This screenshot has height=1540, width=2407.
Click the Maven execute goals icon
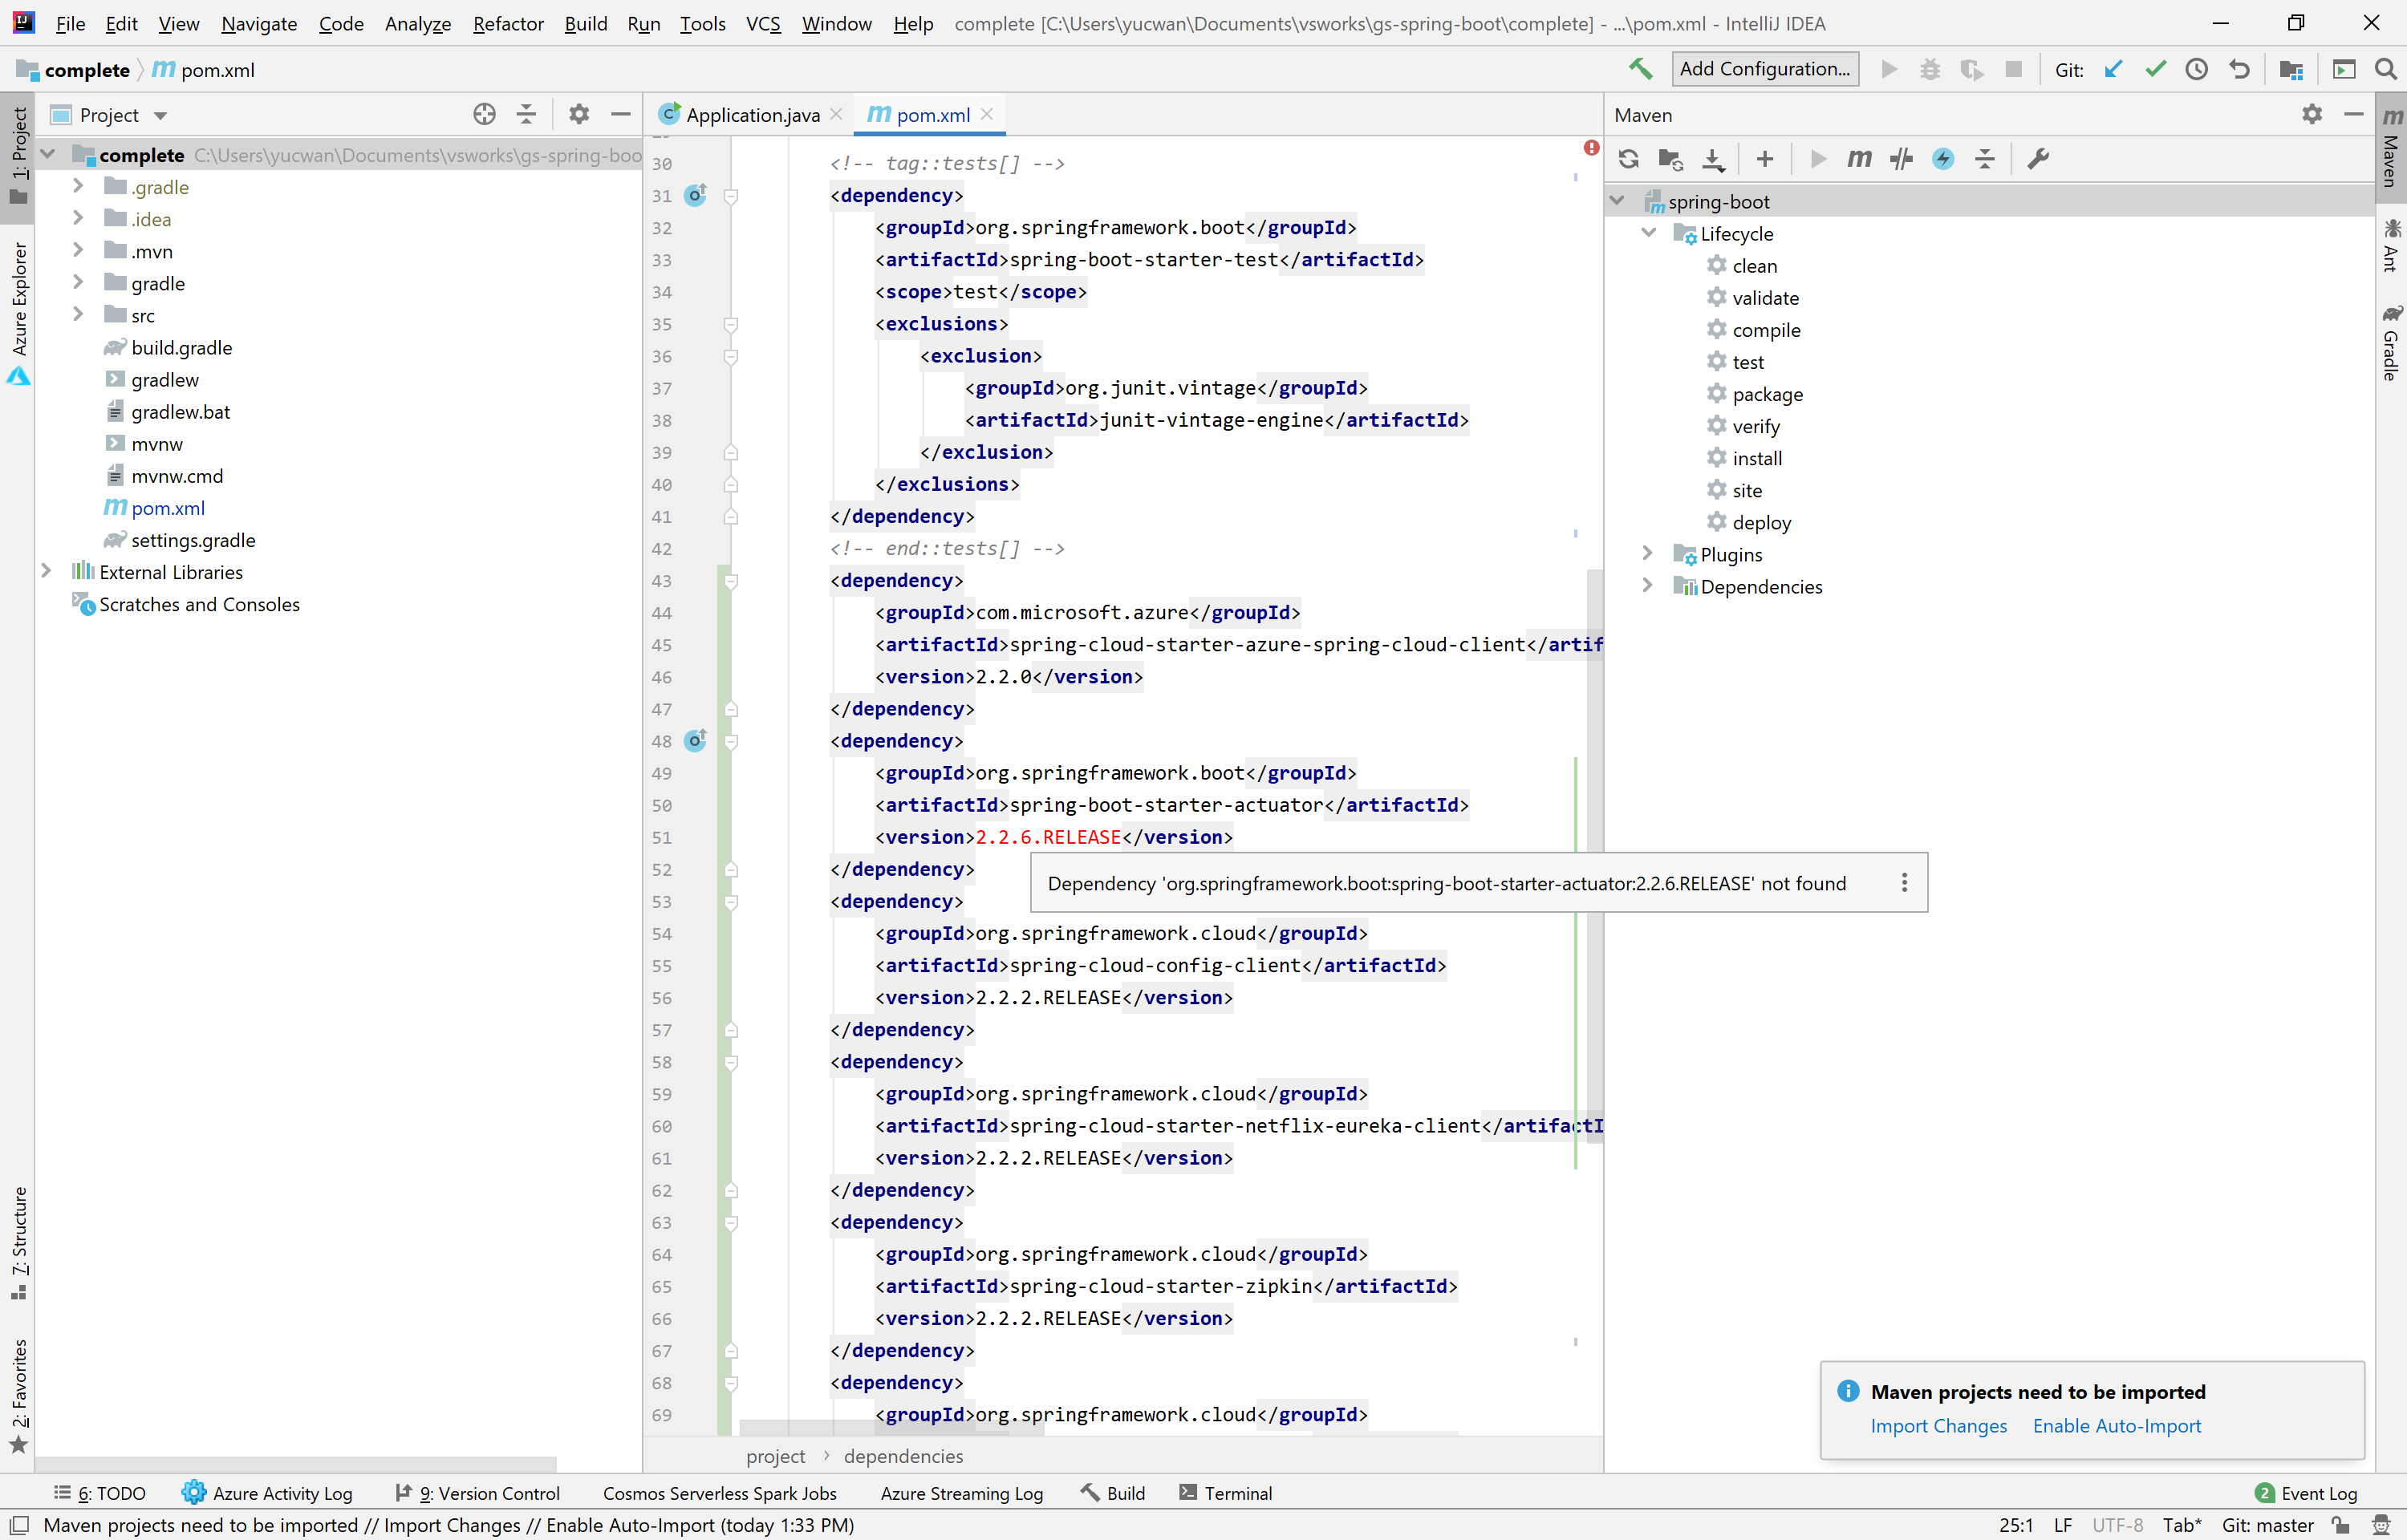coord(1860,160)
